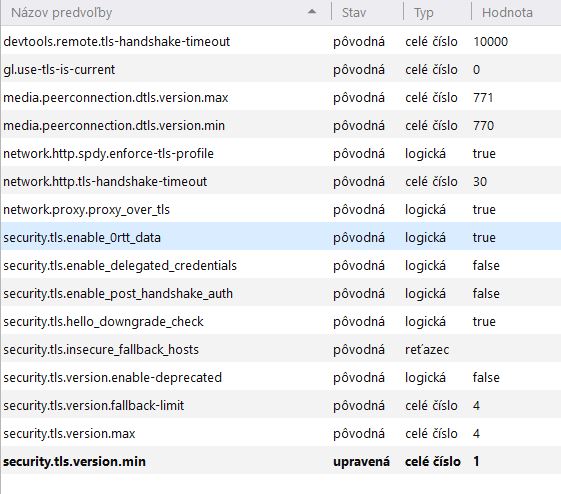This screenshot has height=494, width=561.
Task: Select the bold security.tls.version.min preference
Action: pos(281,461)
